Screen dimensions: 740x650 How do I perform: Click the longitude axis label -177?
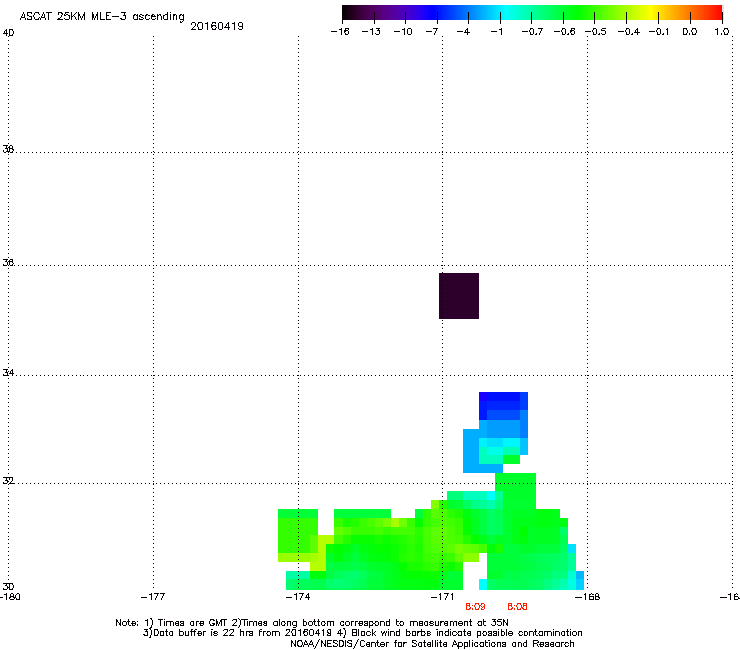tap(153, 597)
